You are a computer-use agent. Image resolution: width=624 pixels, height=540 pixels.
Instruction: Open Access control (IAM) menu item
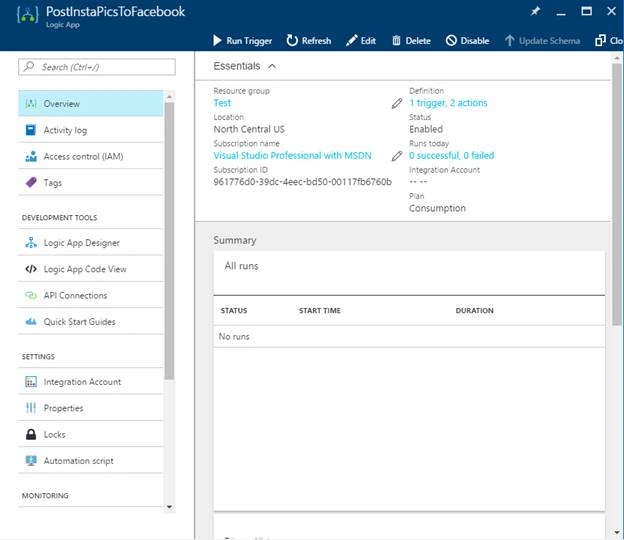coord(91,156)
